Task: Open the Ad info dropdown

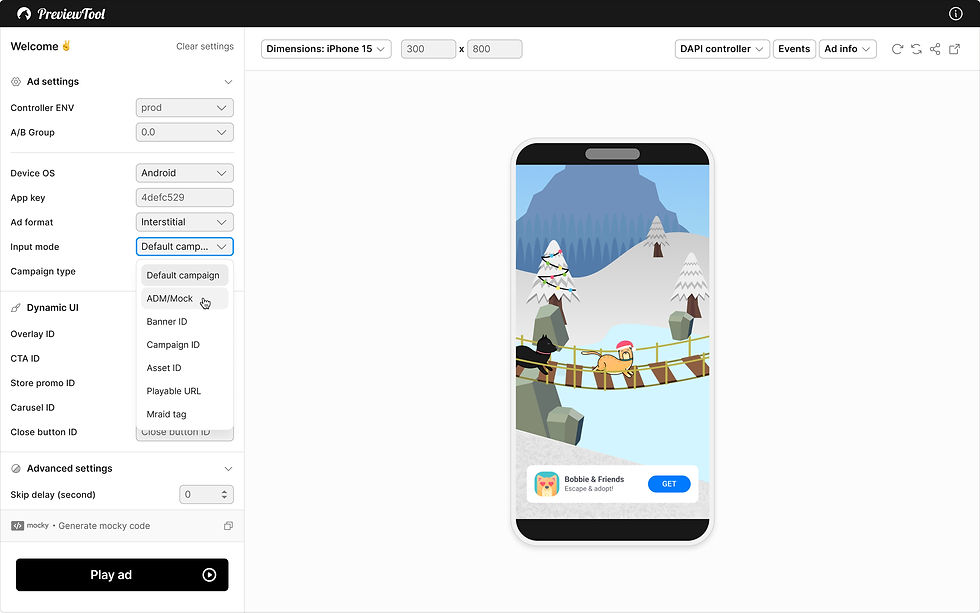Action: (x=847, y=49)
